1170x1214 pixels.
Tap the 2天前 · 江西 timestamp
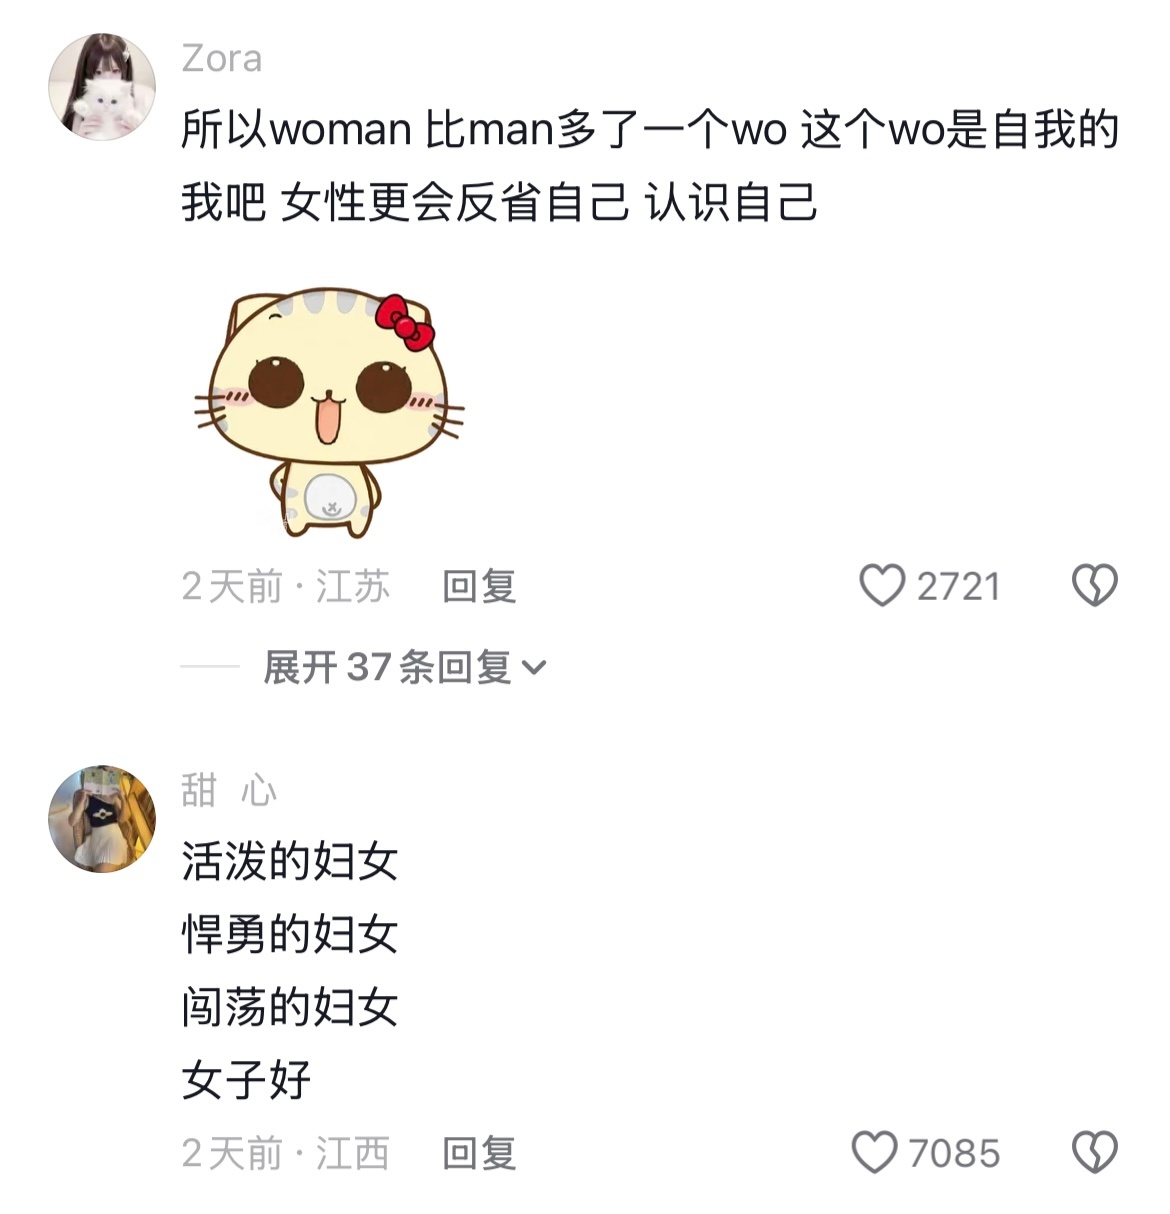pos(286,1153)
